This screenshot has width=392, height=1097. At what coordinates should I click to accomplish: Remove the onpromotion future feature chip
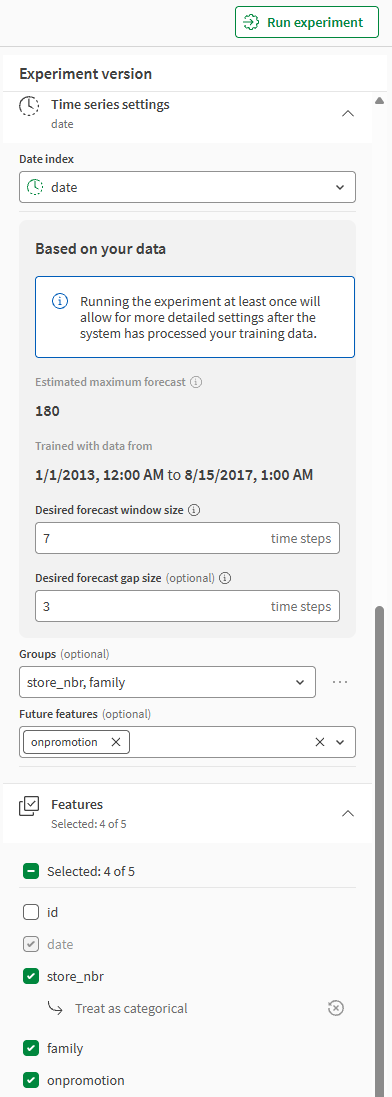pos(116,742)
